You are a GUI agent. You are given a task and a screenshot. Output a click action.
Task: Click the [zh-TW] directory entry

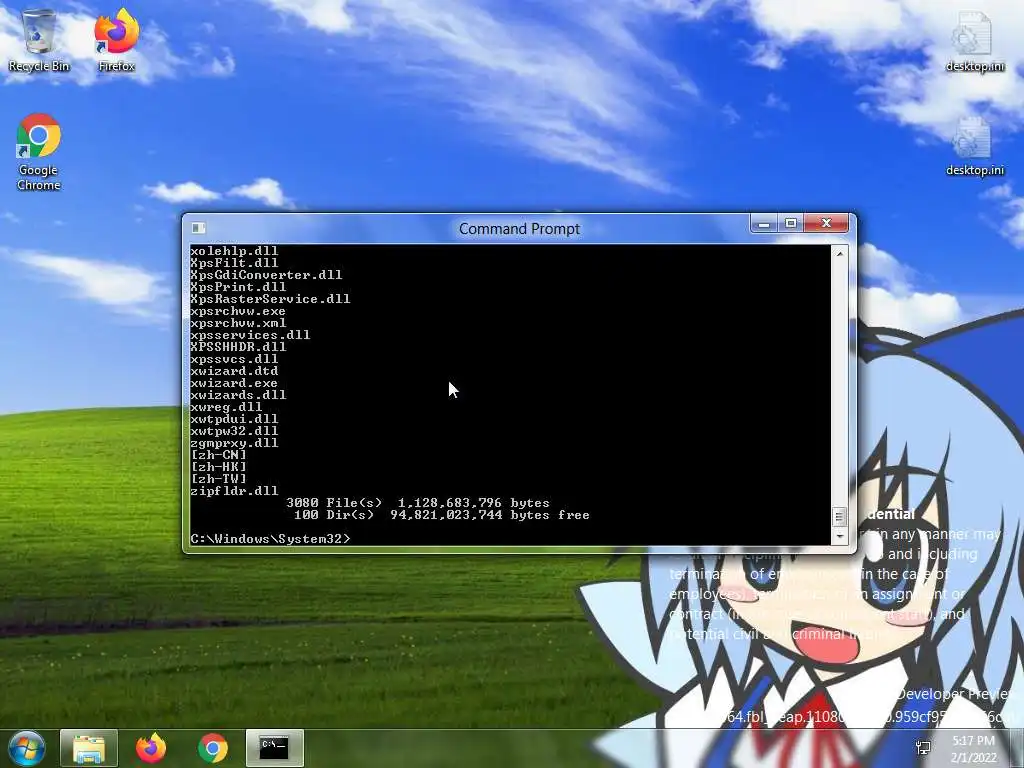click(219, 479)
